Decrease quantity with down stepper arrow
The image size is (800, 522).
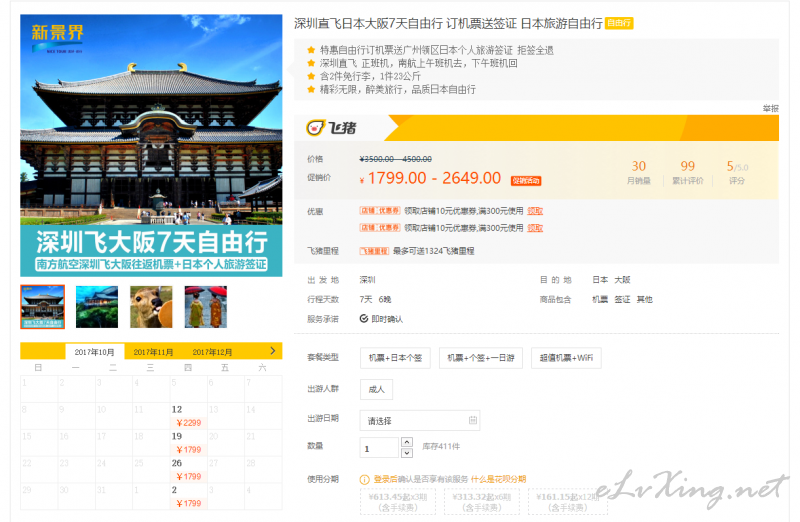click(407, 453)
